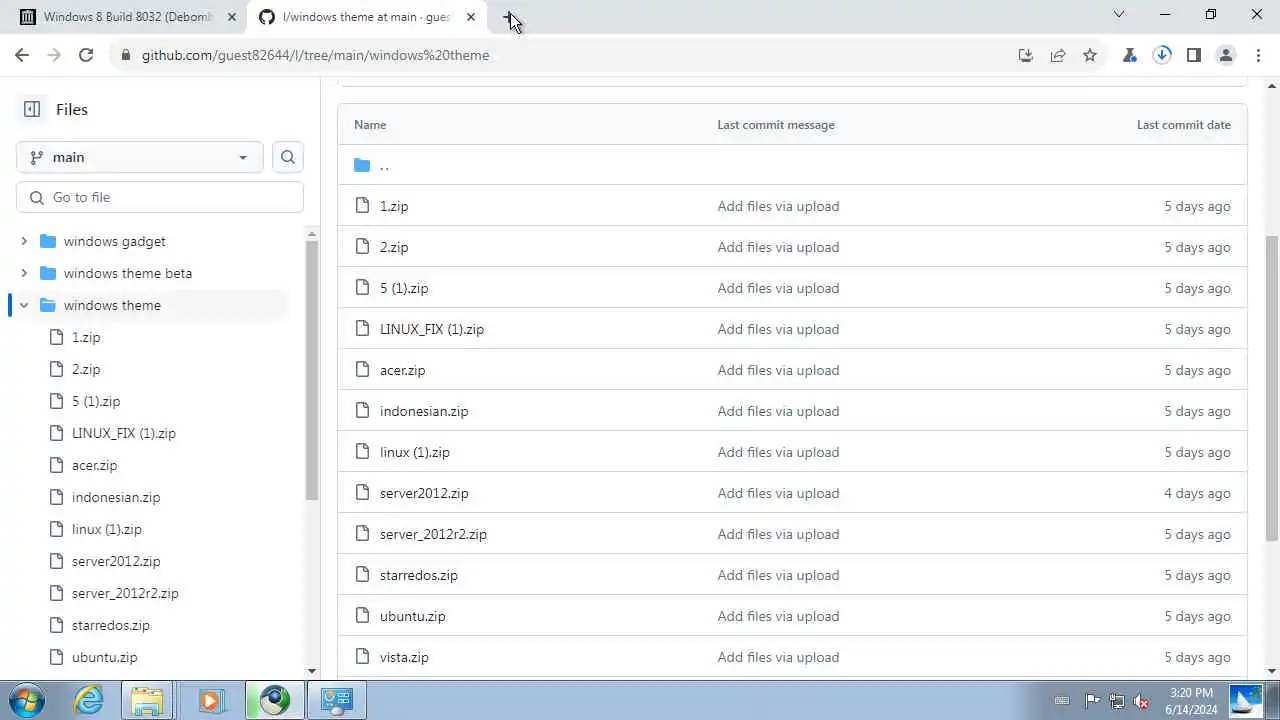Click the Last commit date column header
This screenshot has height=720, width=1280.
1183,125
